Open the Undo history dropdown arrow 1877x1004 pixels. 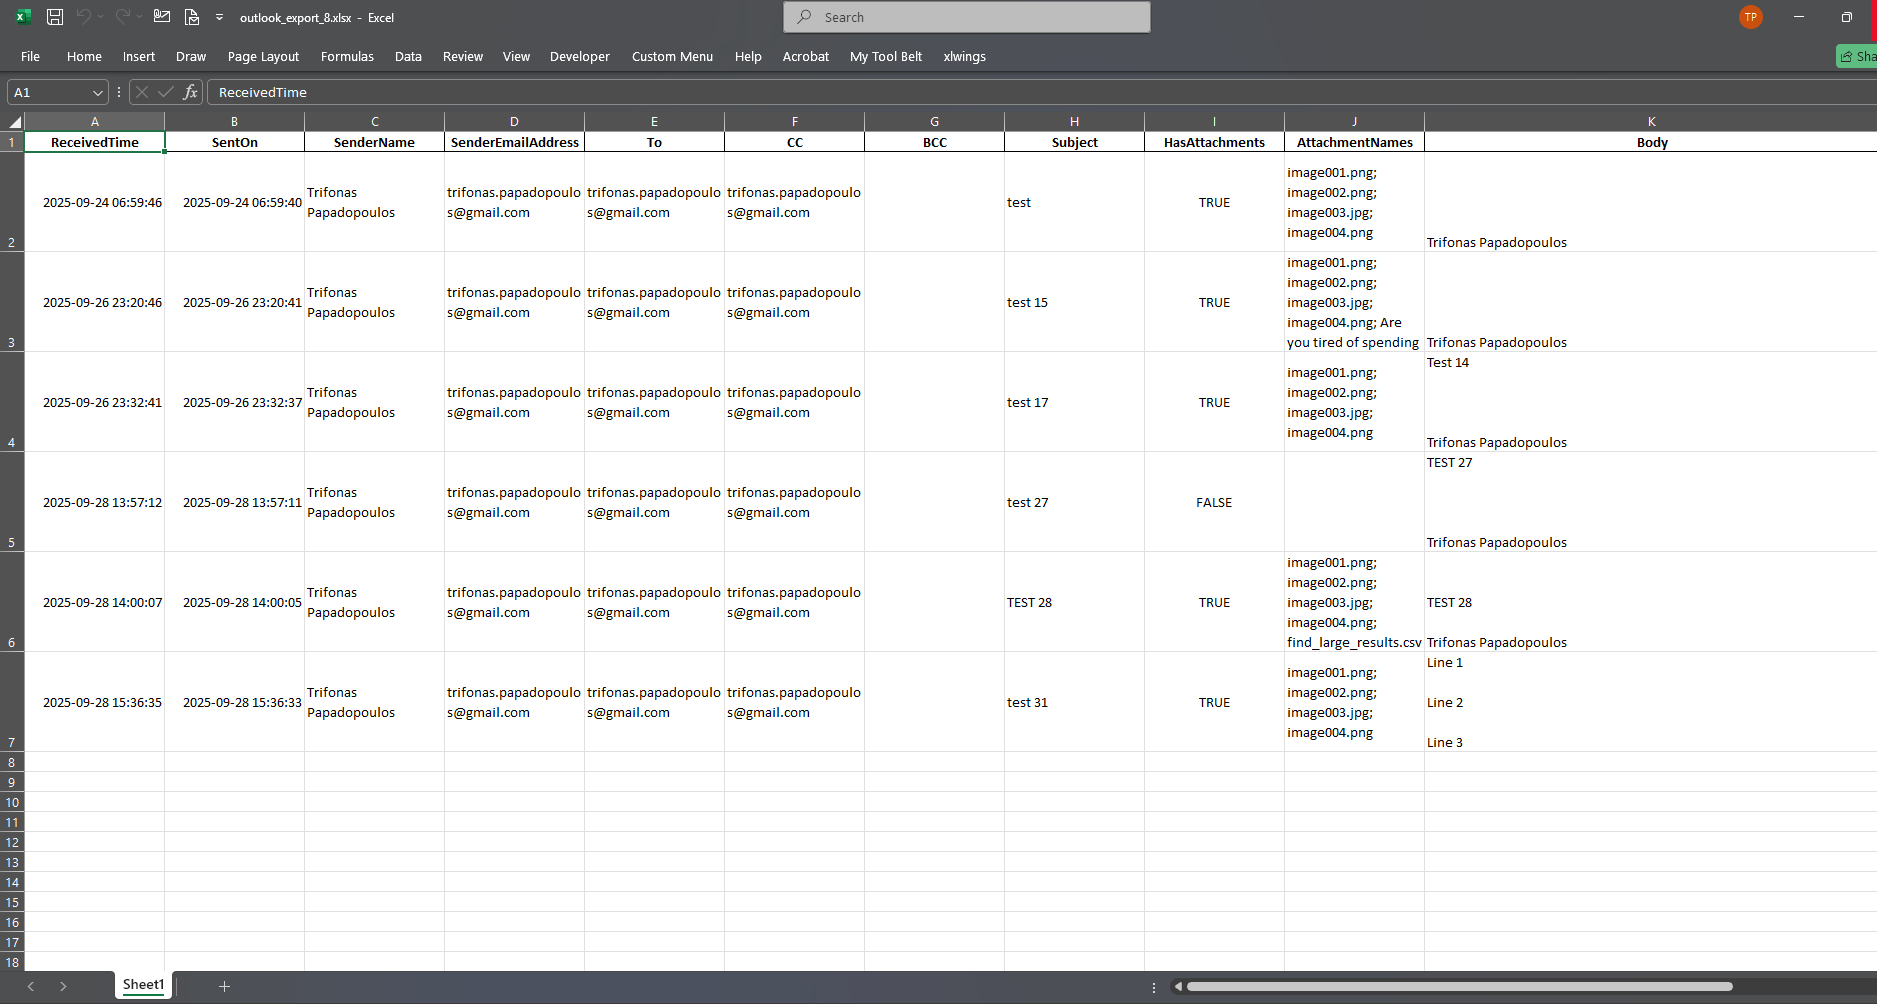click(x=101, y=17)
